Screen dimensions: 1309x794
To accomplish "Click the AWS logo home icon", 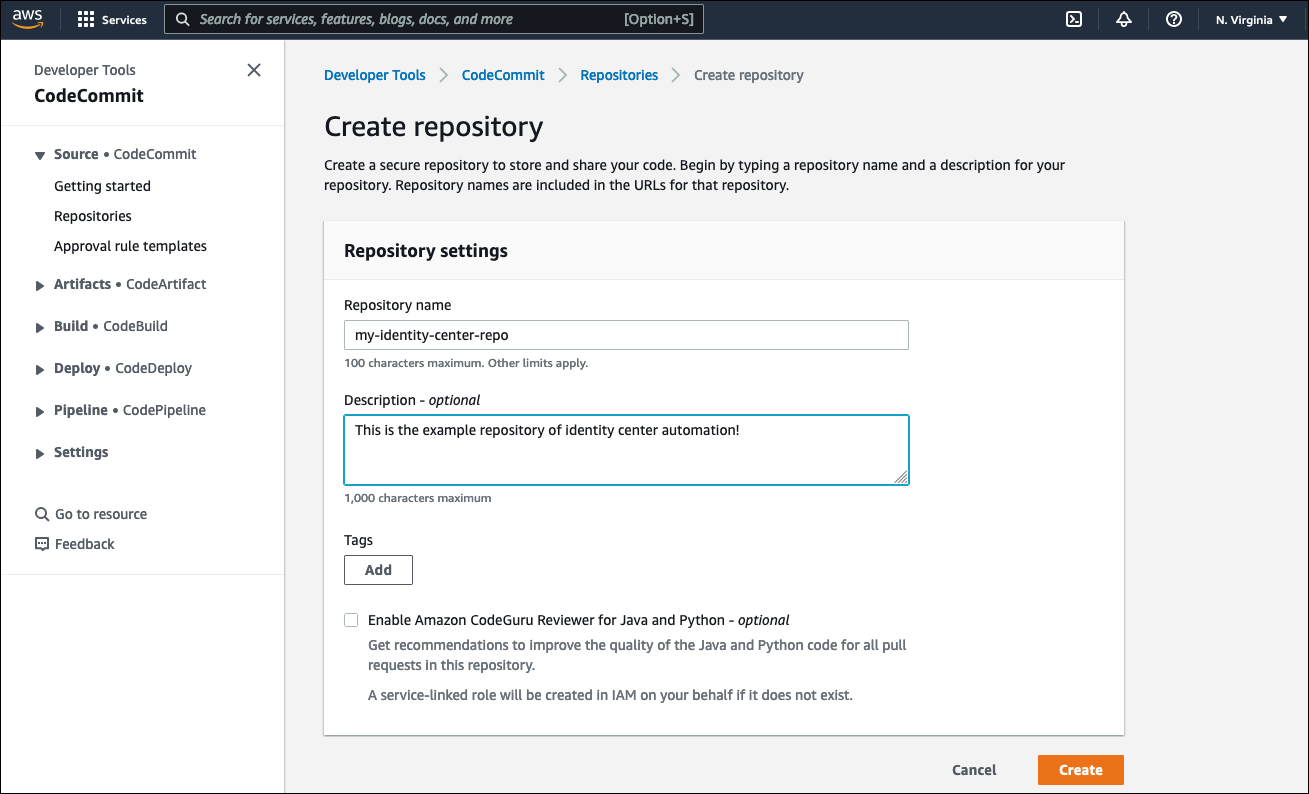I will point(28,19).
